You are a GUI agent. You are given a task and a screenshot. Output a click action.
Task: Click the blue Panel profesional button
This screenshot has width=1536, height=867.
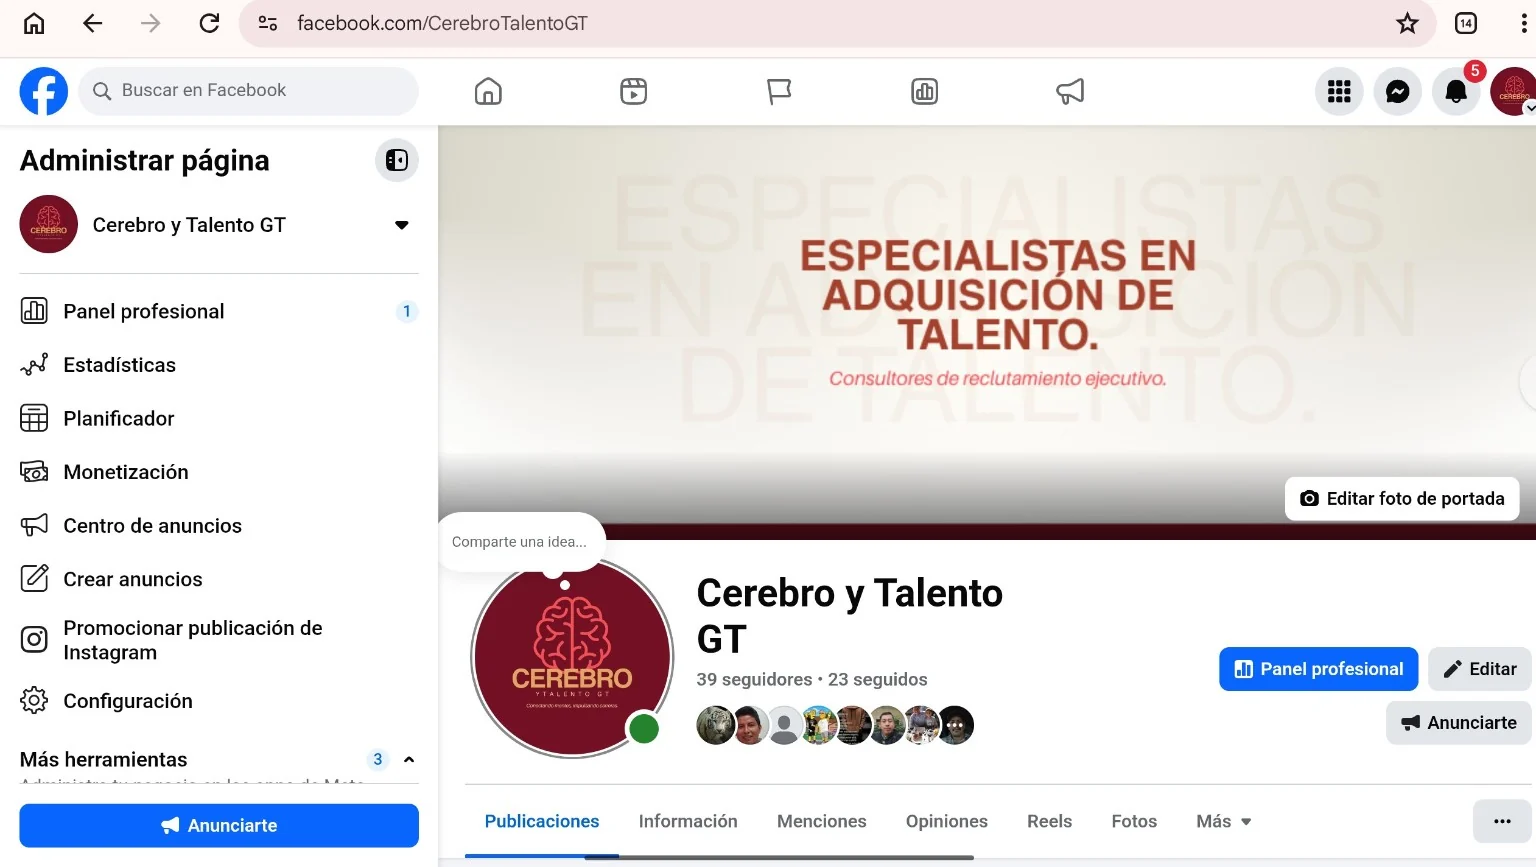point(1318,669)
